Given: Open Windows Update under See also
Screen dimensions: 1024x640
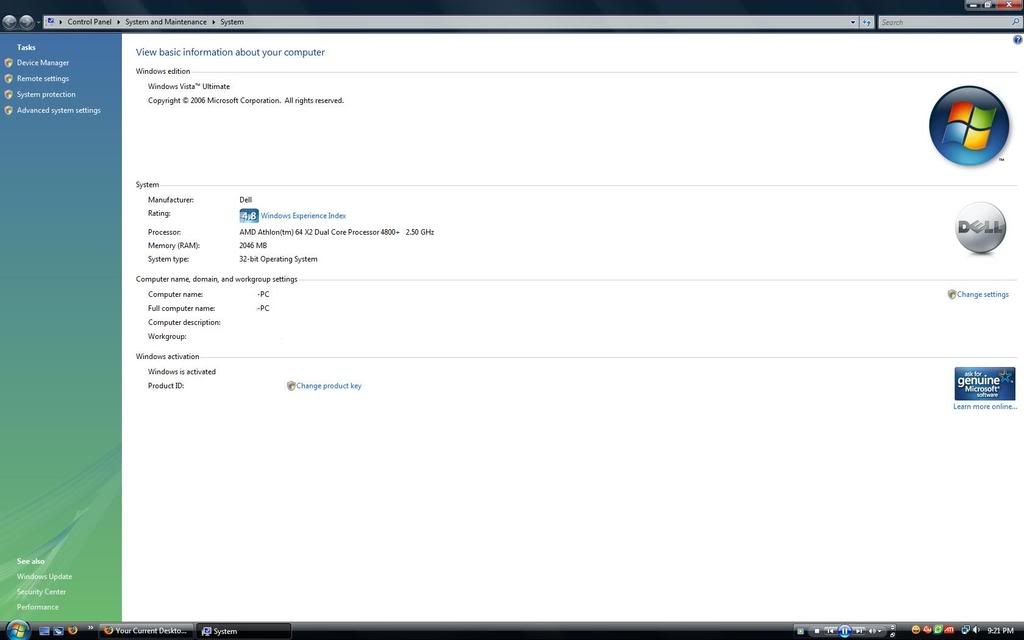Looking at the screenshot, I should coord(44,577).
